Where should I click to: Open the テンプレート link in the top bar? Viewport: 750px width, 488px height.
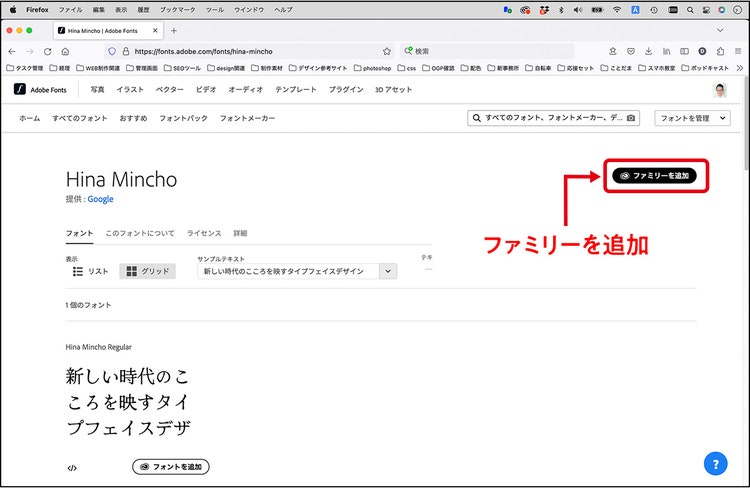tap(296, 89)
